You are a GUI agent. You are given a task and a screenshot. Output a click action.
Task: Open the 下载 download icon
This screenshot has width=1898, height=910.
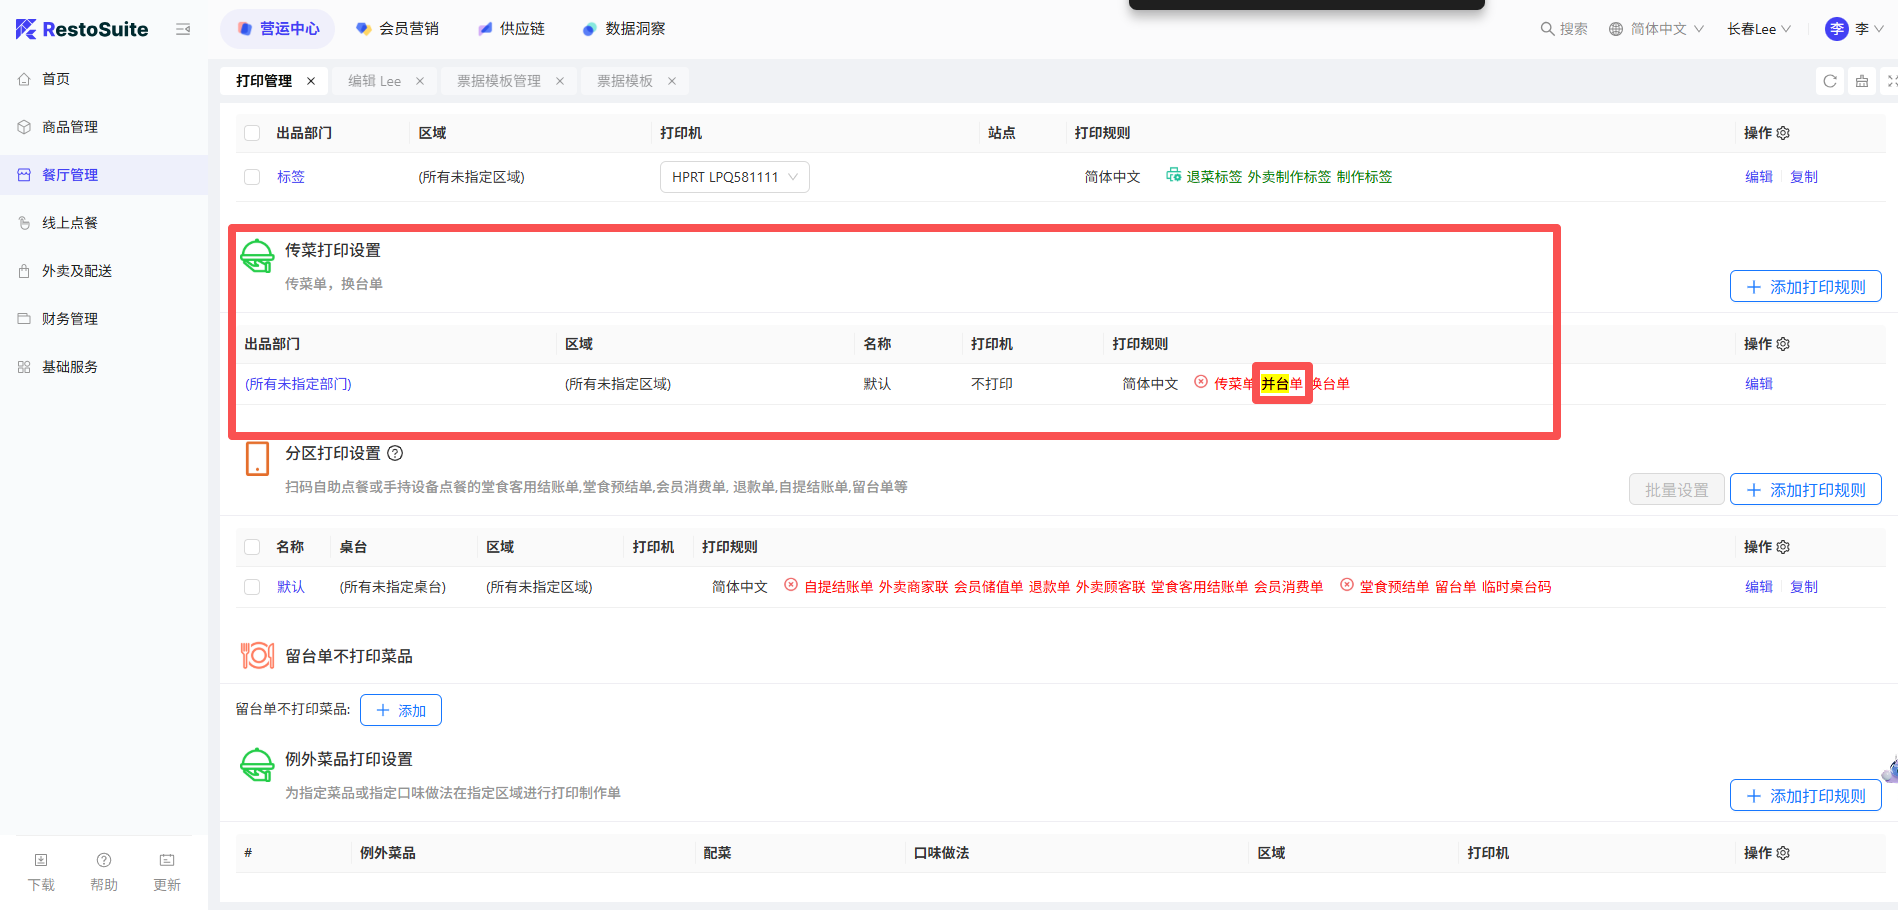tap(41, 860)
